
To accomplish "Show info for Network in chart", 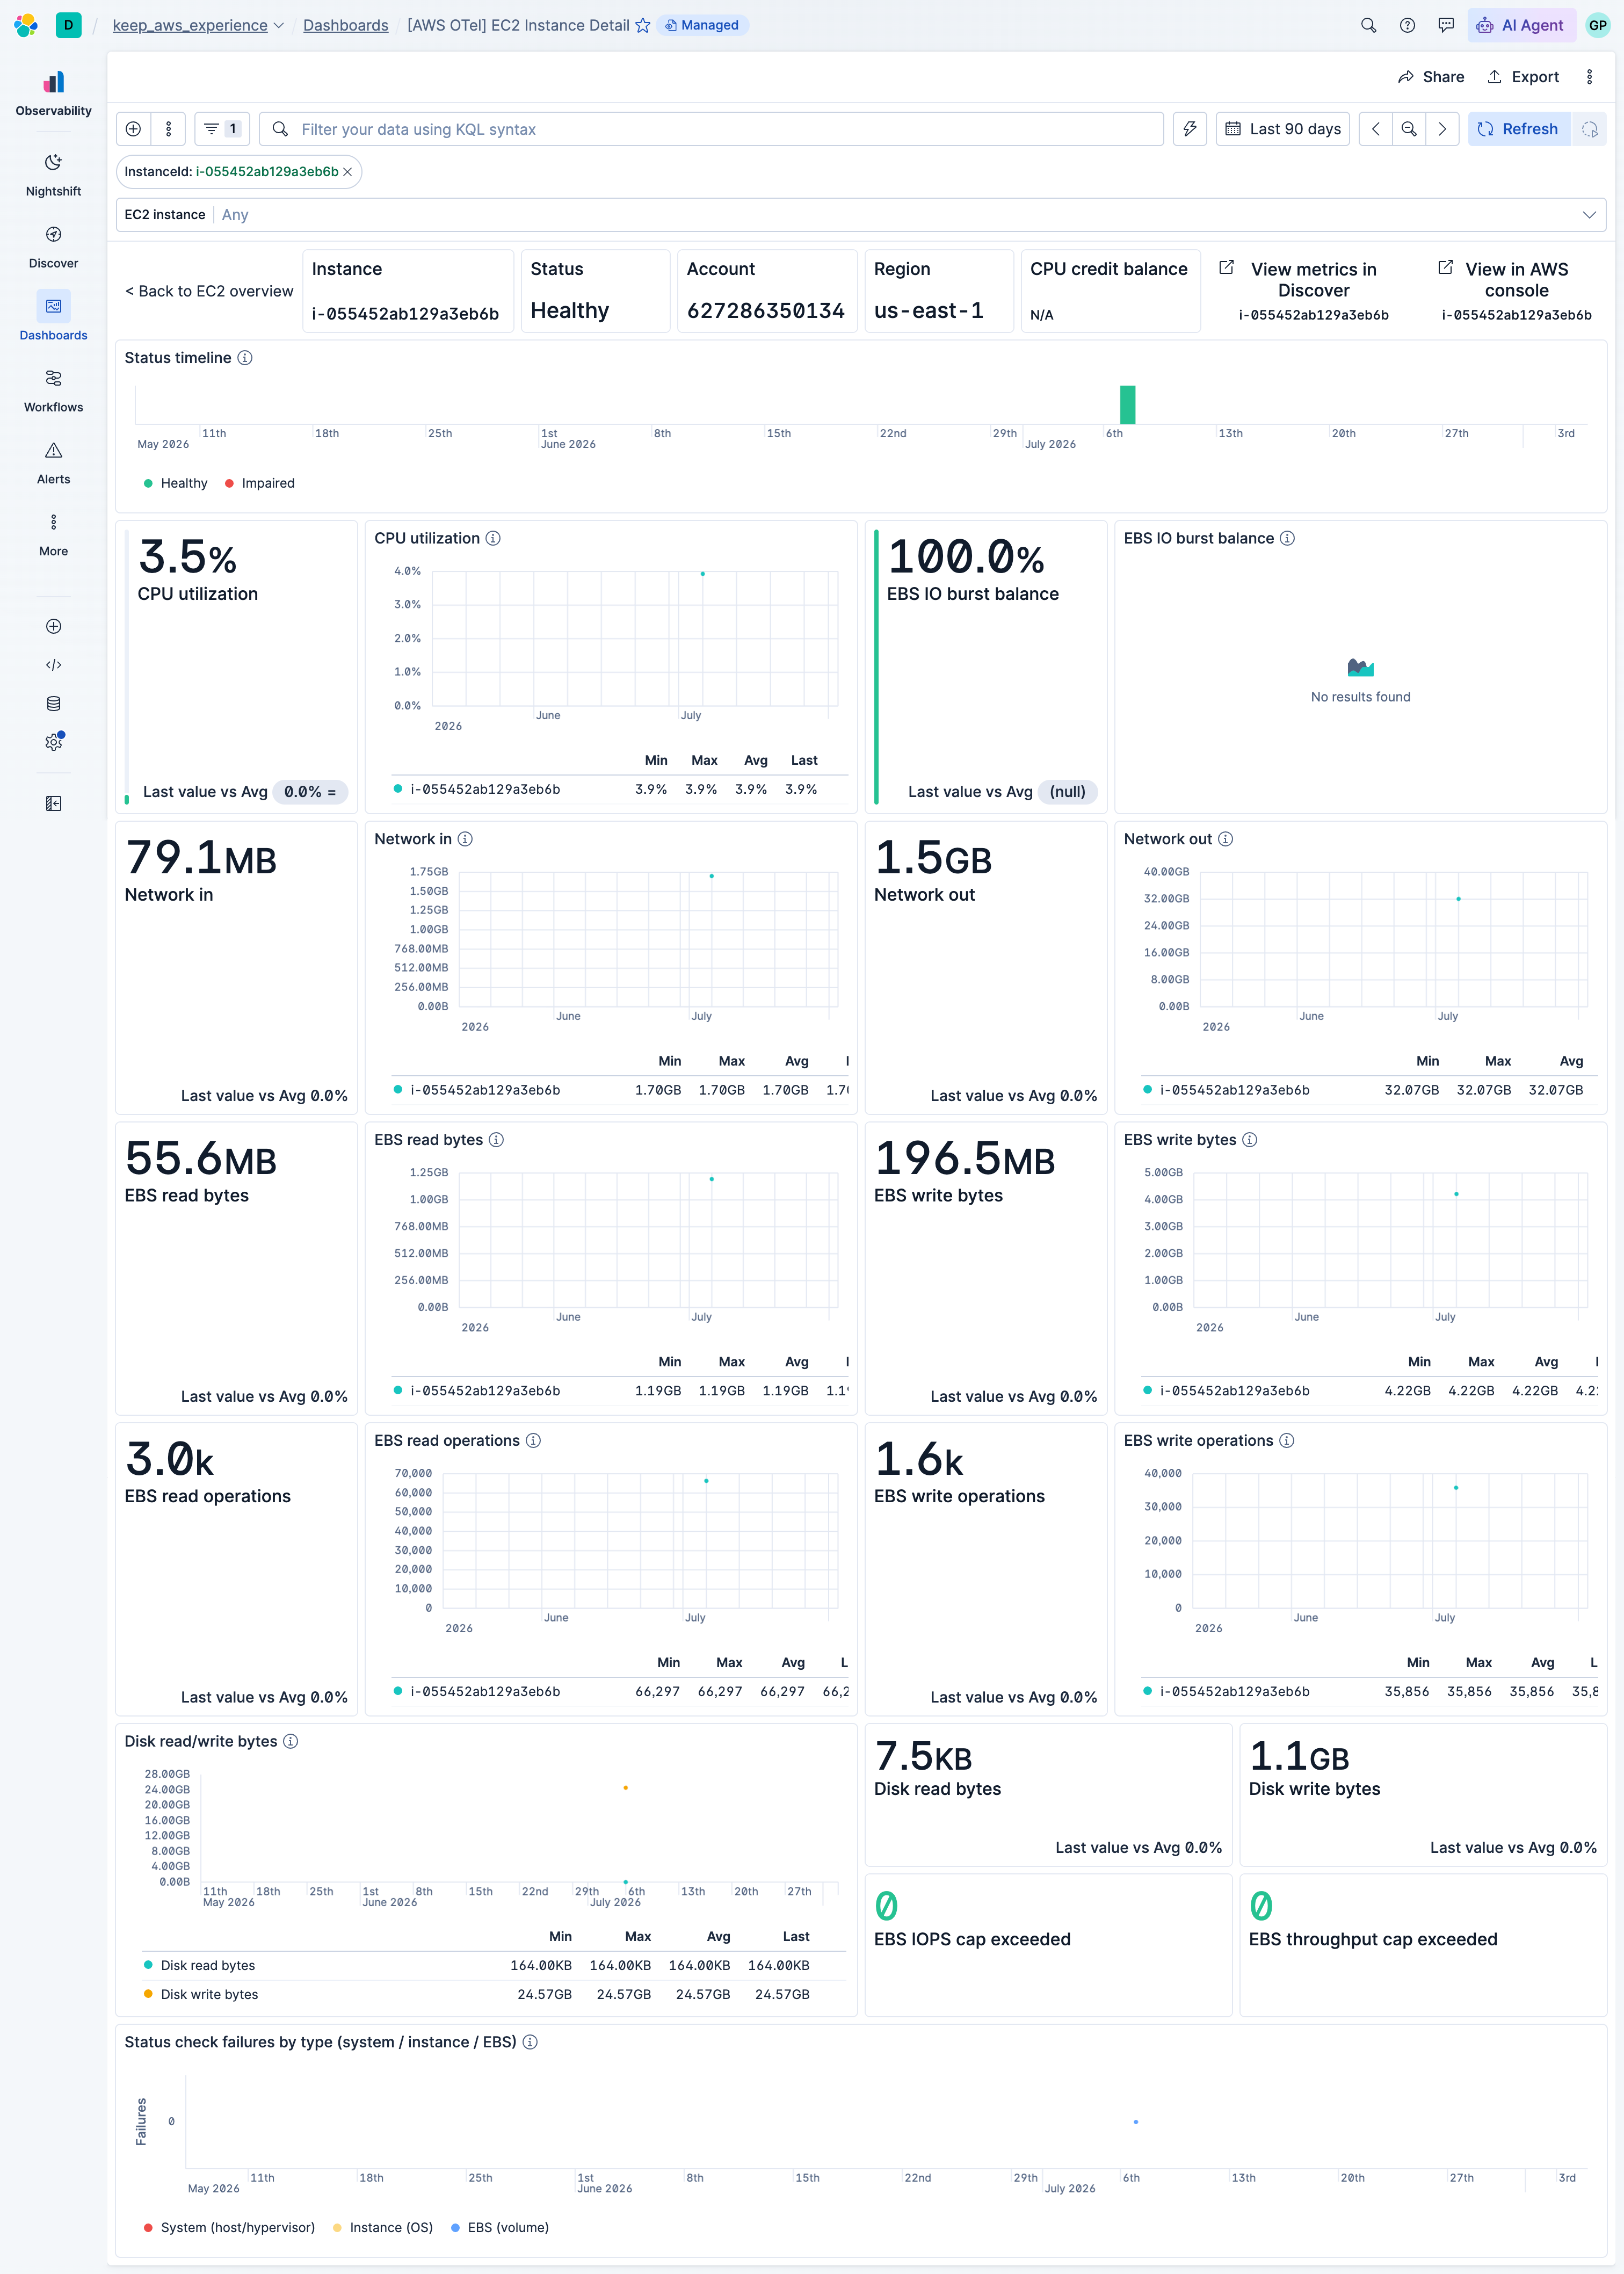I will point(465,839).
